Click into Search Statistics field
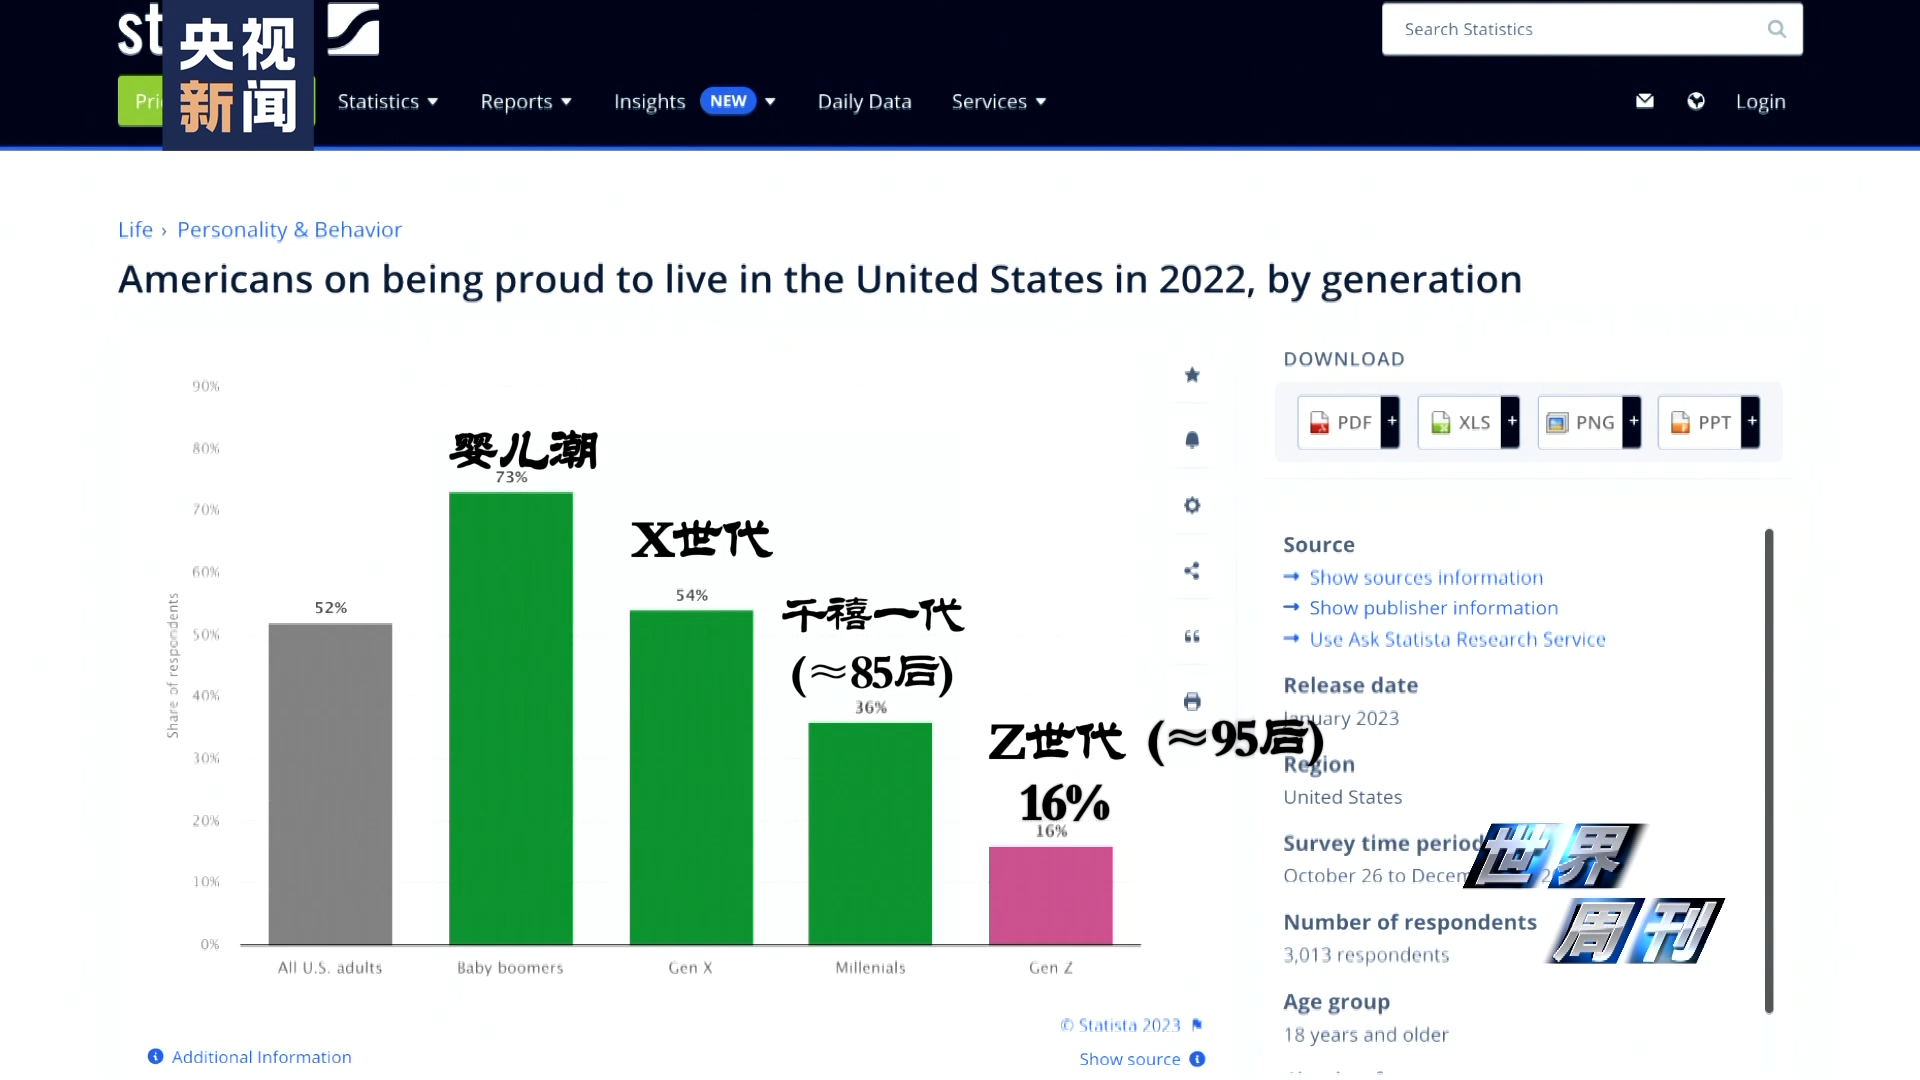Viewport: 1920px width, 1080px height. [x=1570, y=29]
